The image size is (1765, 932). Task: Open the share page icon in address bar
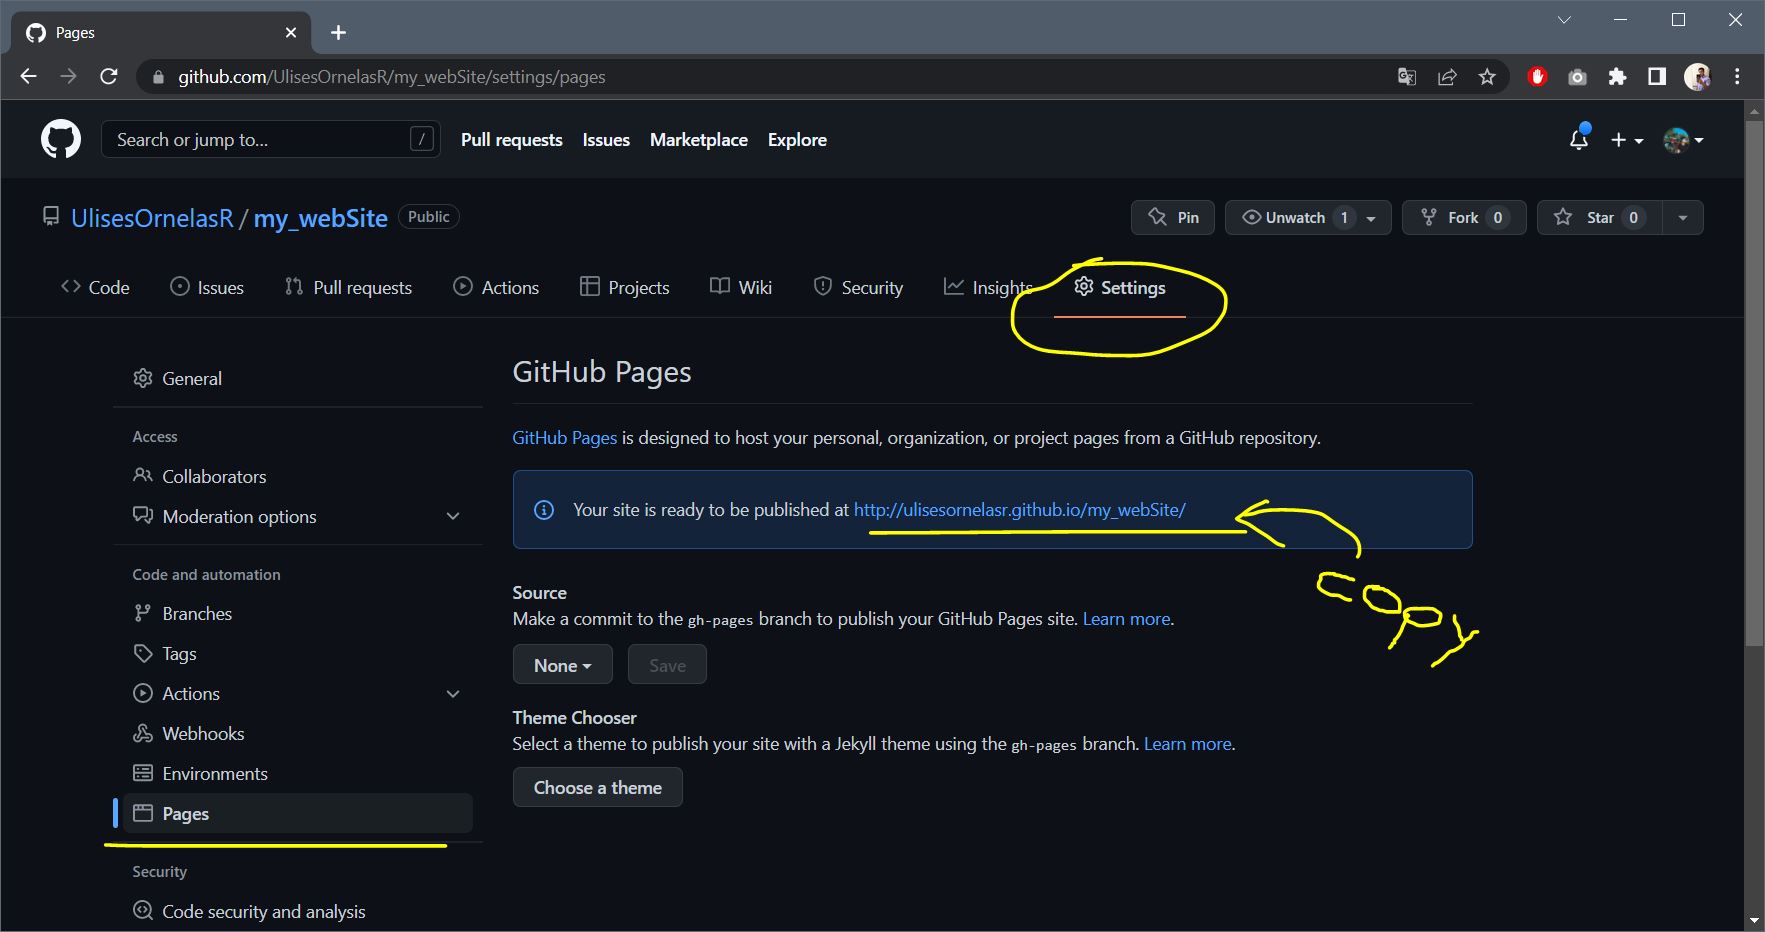click(x=1447, y=77)
